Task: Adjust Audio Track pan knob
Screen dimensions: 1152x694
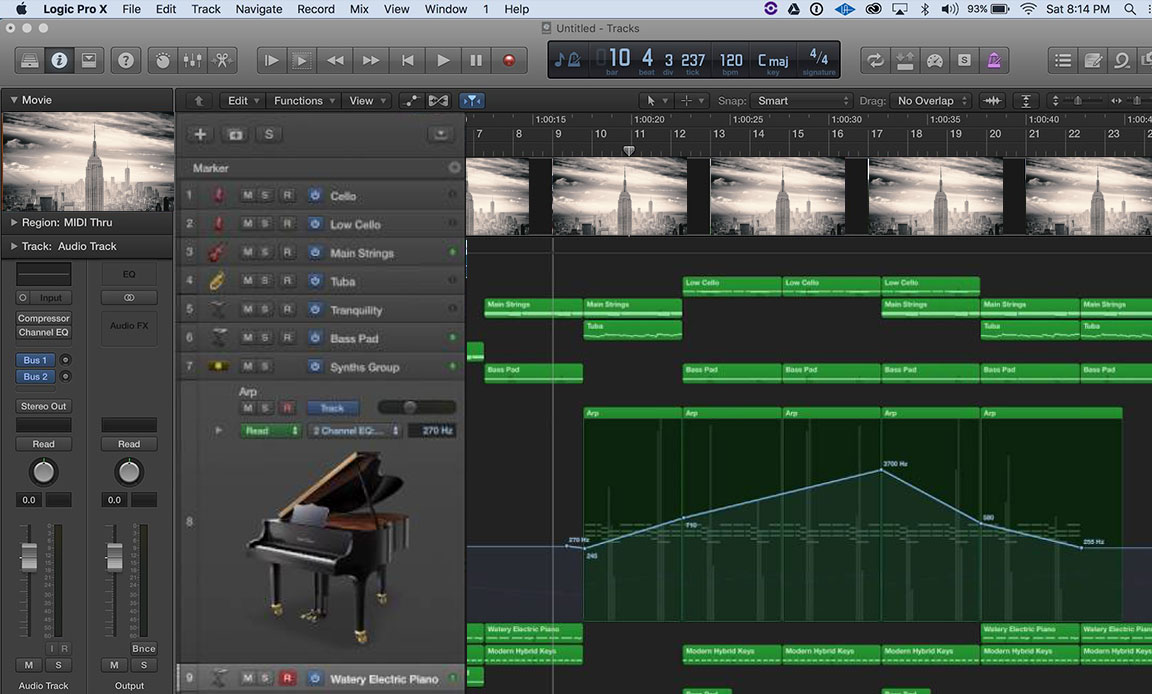Action: point(43,472)
